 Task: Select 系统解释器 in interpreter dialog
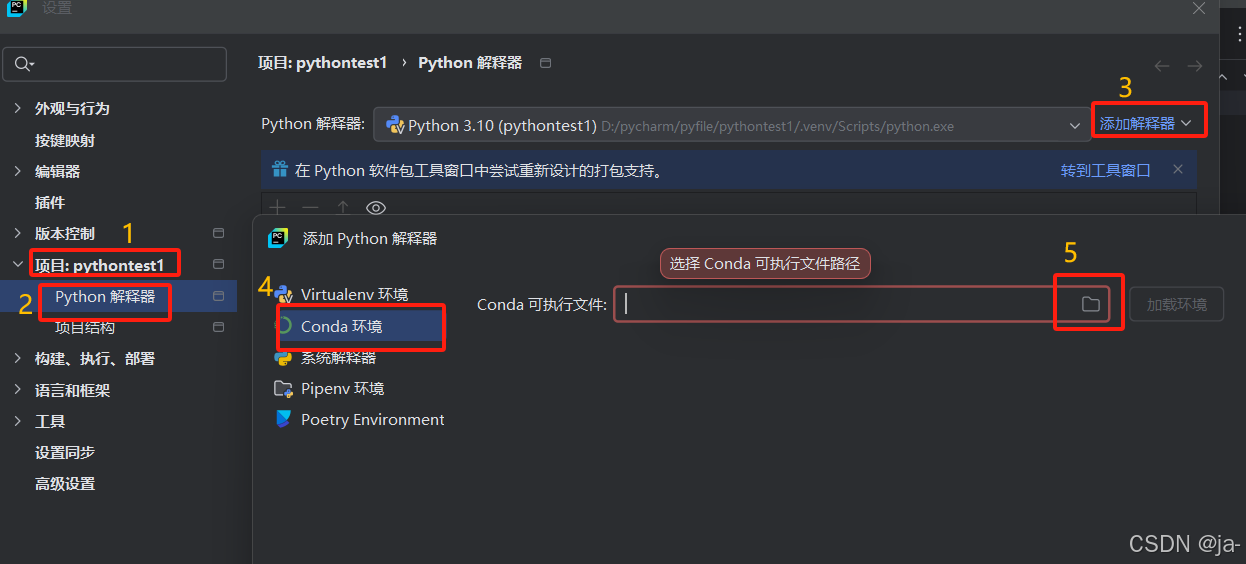pyautogui.click(x=338, y=357)
